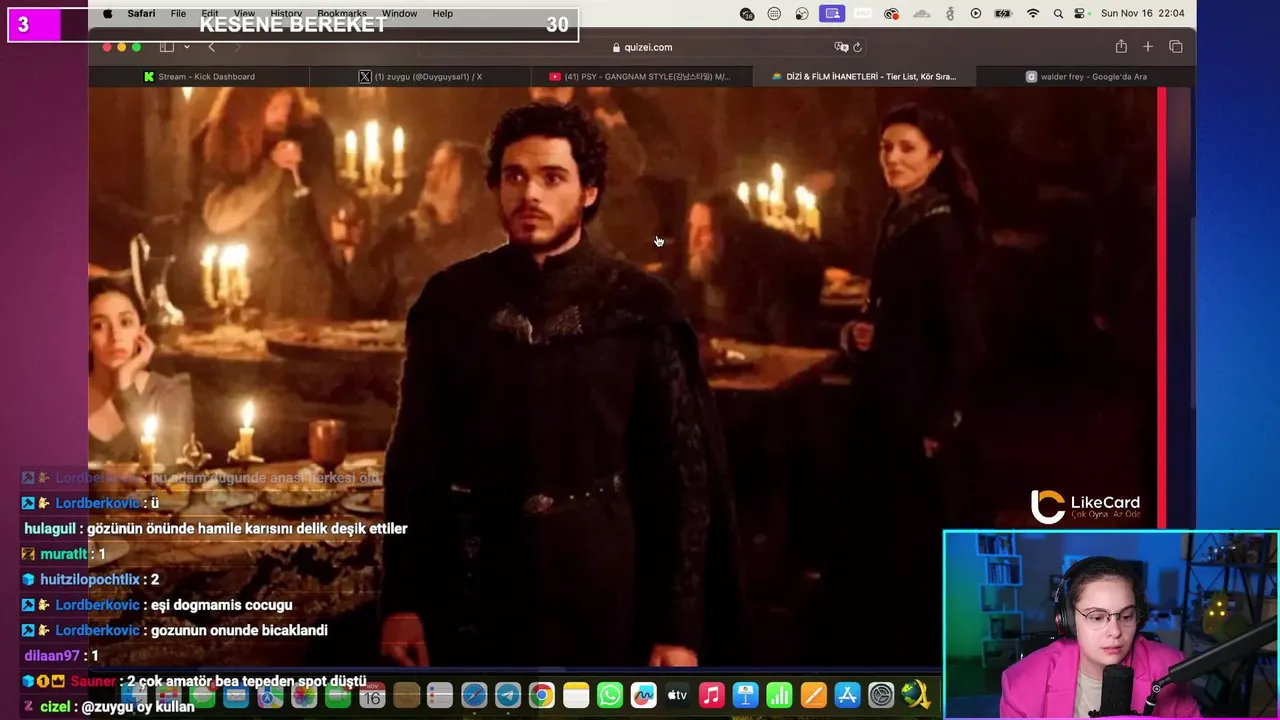Open the Safari sidebar toggle icon

(167, 47)
